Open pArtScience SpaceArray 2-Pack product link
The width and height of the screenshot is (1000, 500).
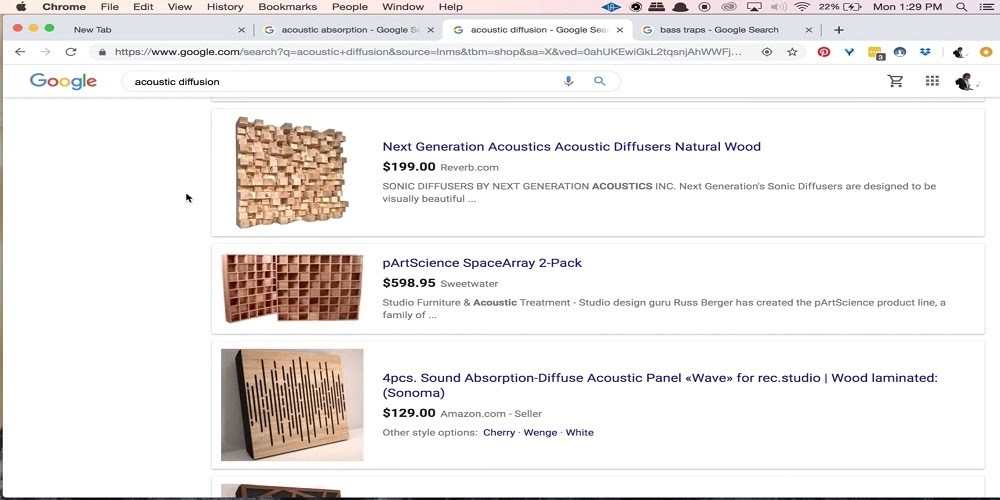[x=482, y=263]
